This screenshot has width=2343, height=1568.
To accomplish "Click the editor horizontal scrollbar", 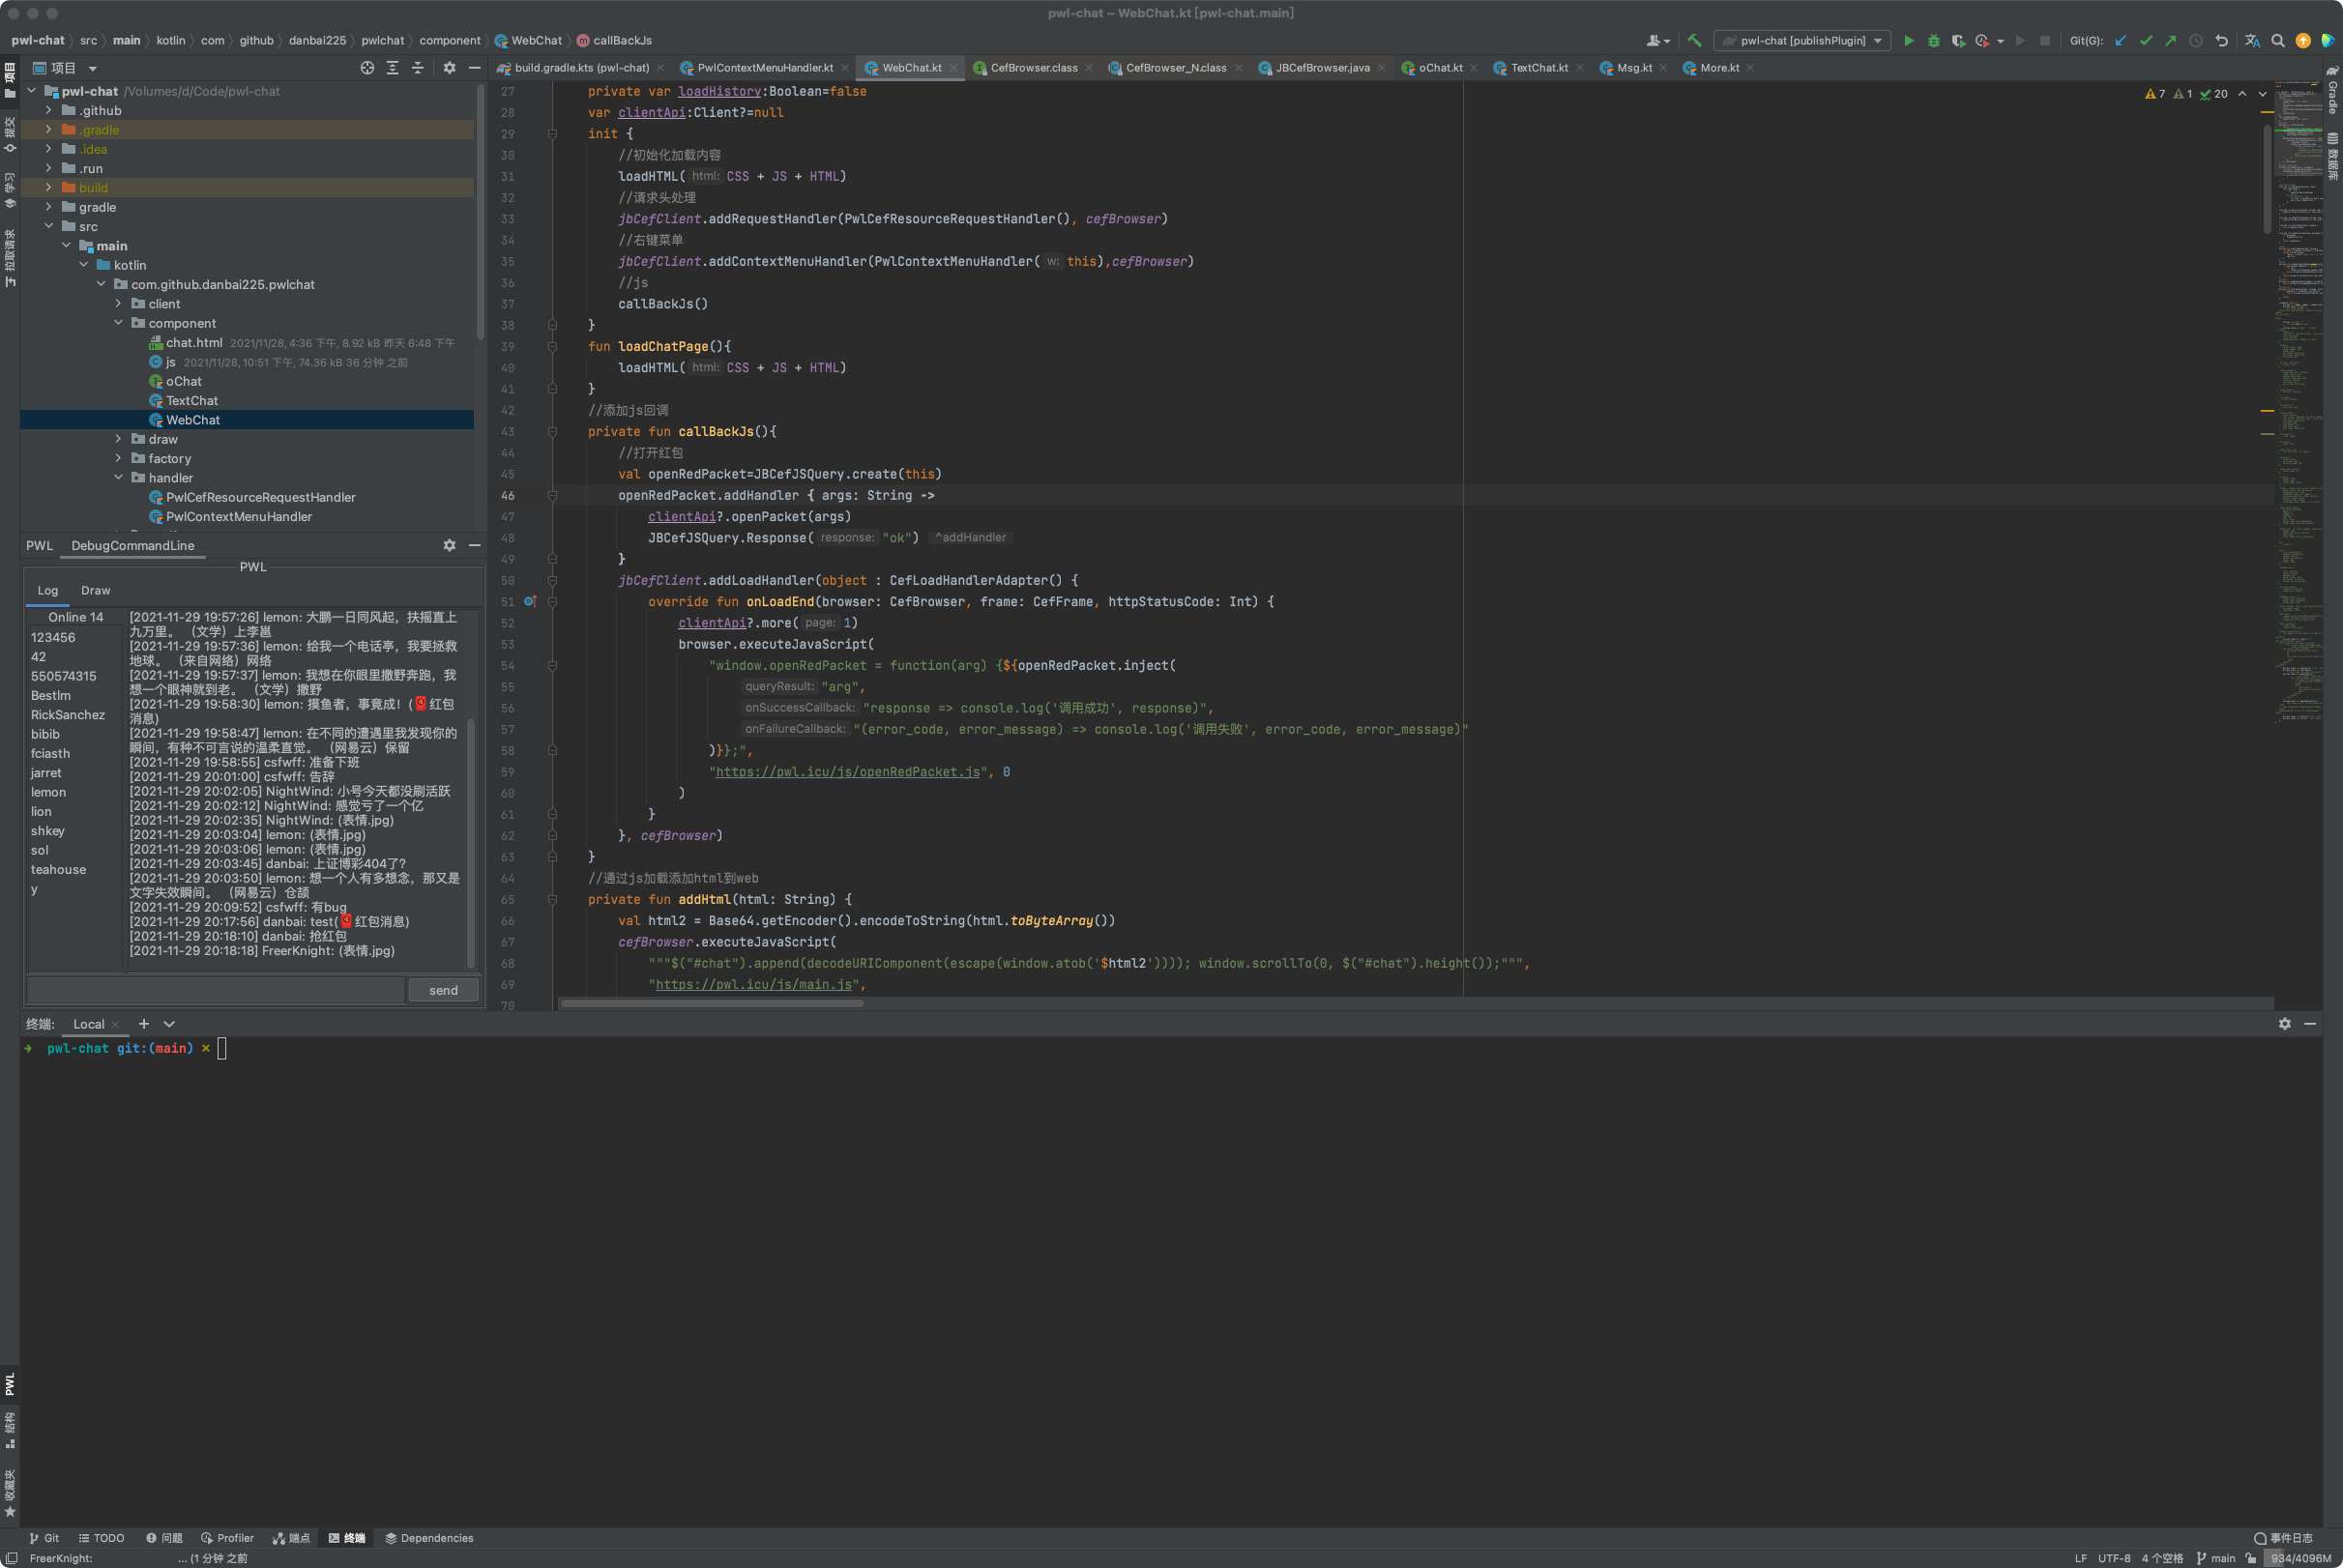I will click(712, 1003).
